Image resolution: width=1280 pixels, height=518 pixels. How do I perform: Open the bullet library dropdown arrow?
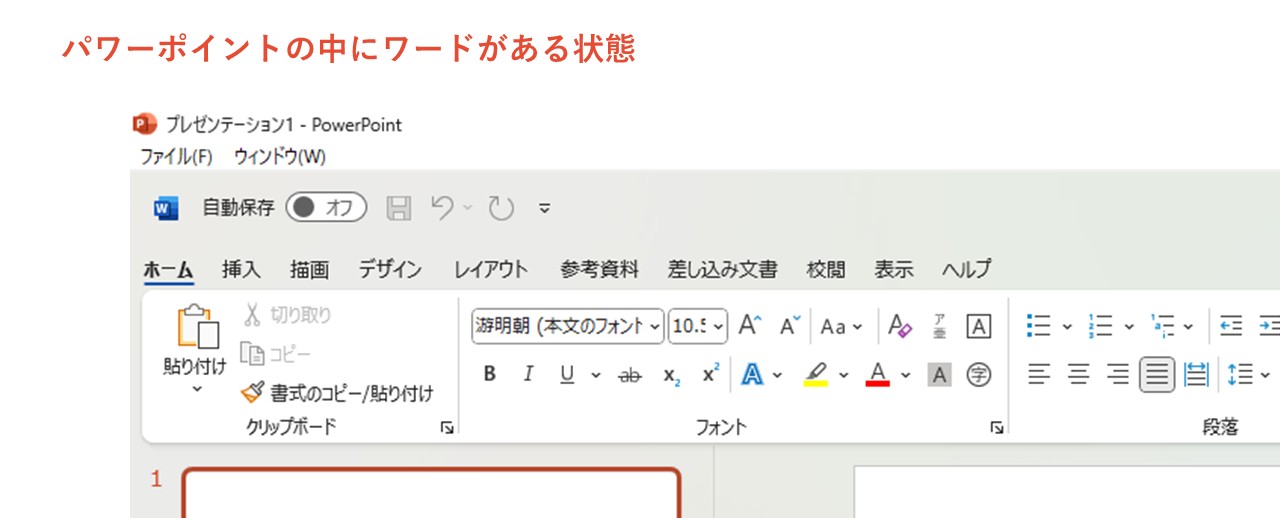coord(1066,327)
